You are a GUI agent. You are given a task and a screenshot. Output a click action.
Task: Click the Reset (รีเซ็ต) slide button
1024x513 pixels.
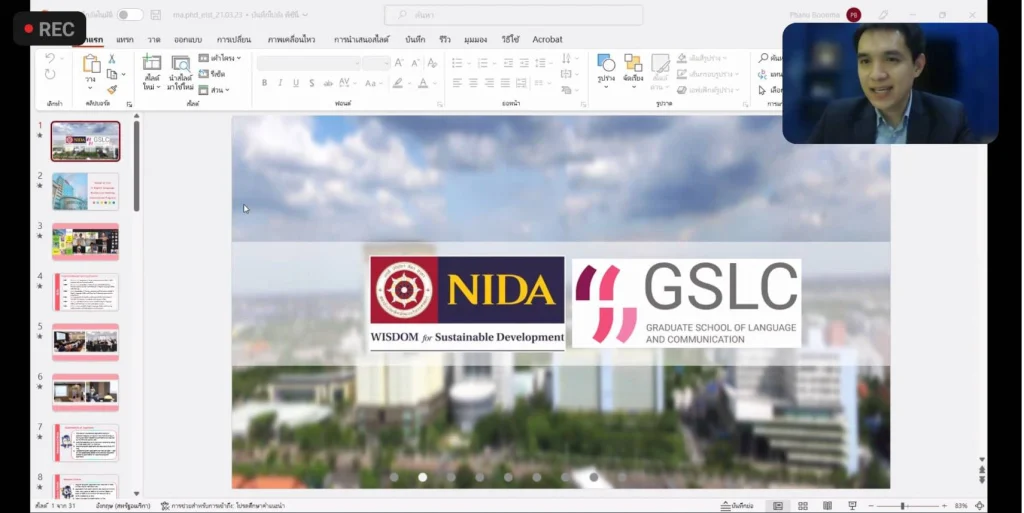click(212, 74)
